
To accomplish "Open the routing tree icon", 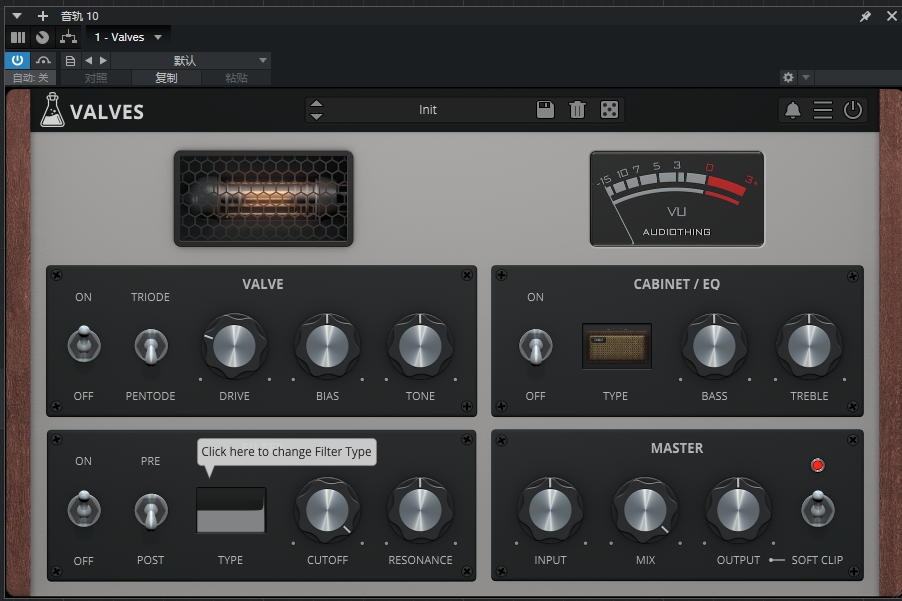I will [x=68, y=38].
